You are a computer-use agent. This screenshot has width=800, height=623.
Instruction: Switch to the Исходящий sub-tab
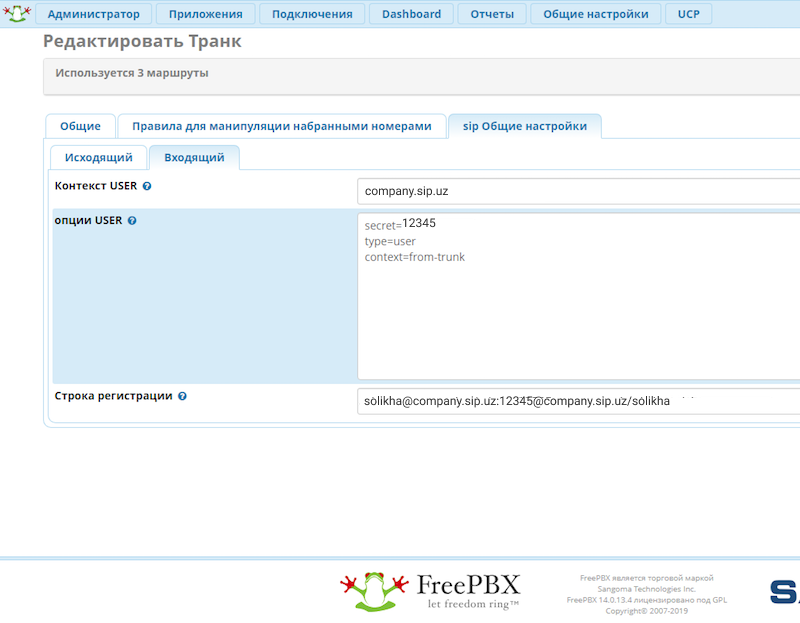coord(99,157)
